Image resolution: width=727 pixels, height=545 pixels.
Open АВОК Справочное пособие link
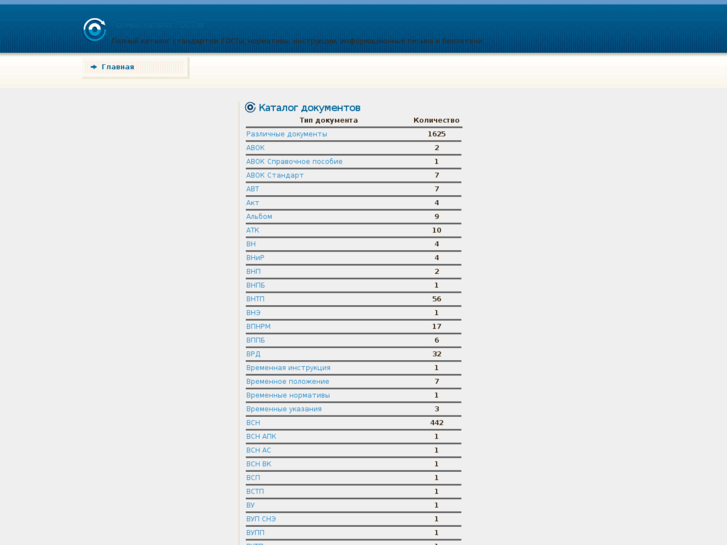pyautogui.click(x=294, y=161)
